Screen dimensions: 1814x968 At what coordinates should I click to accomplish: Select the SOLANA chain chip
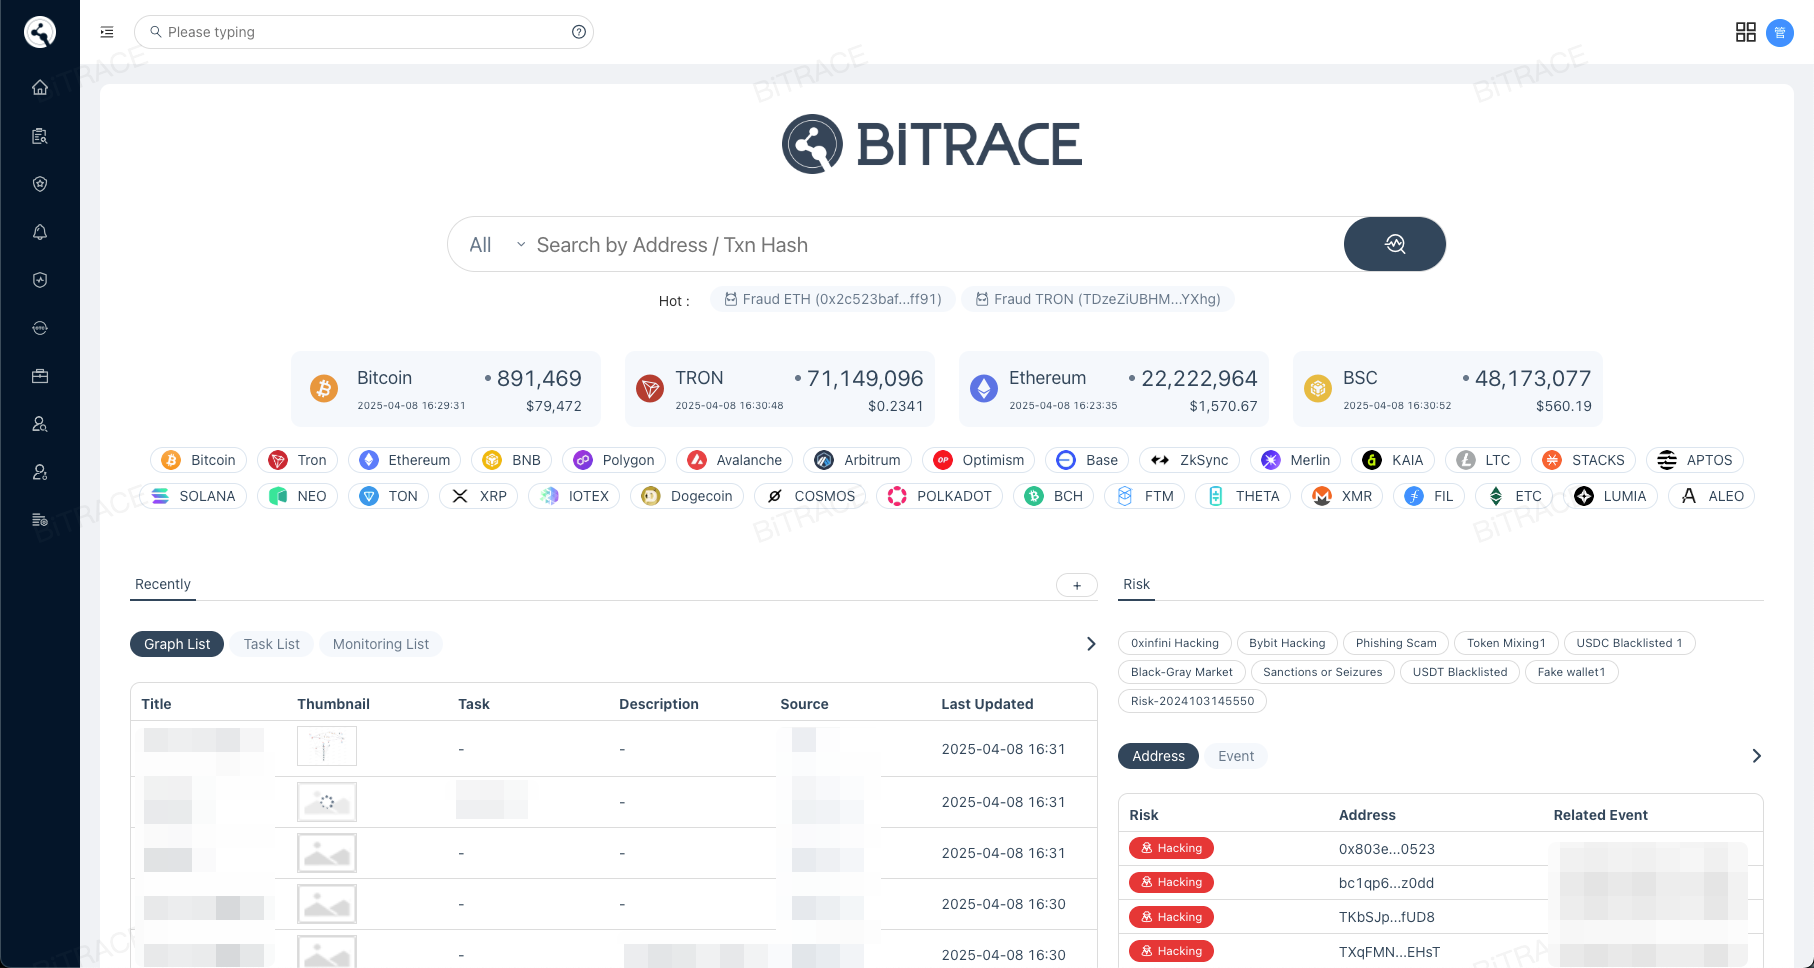click(193, 496)
